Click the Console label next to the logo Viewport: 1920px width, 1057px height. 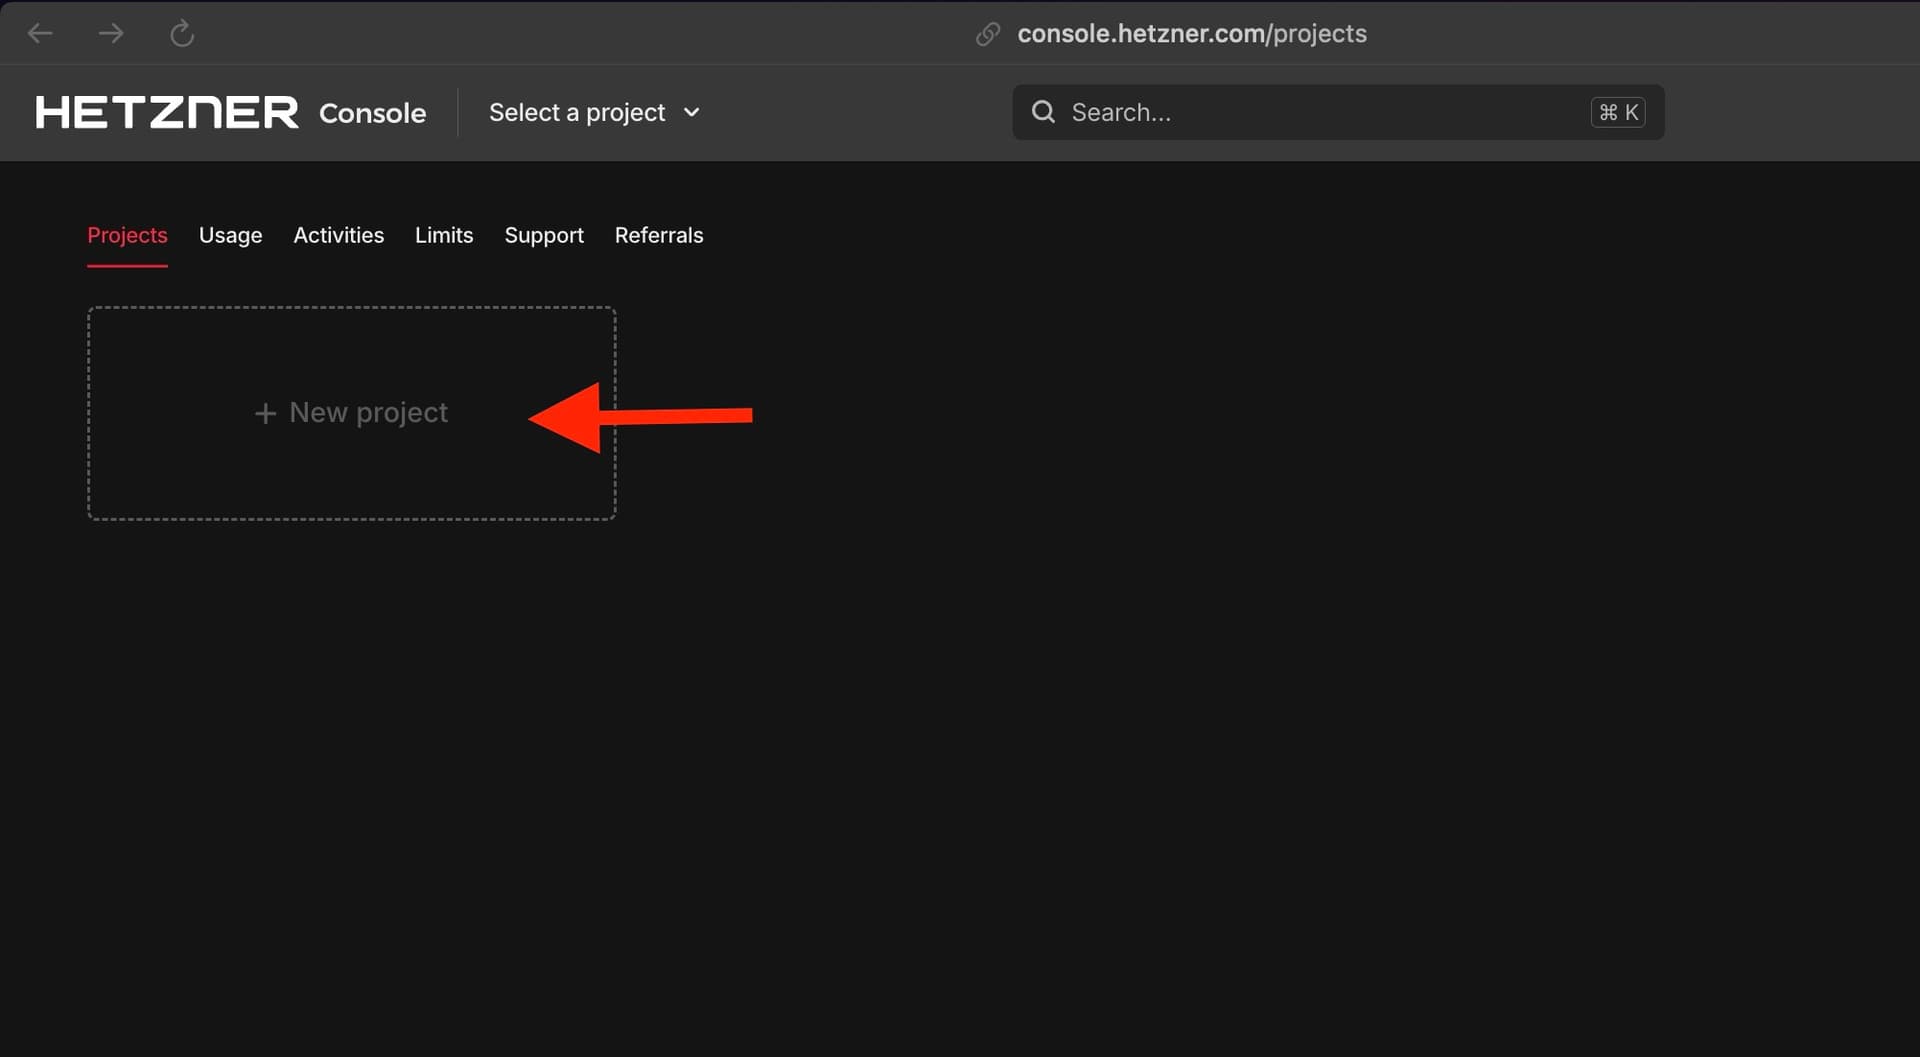(371, 113)
